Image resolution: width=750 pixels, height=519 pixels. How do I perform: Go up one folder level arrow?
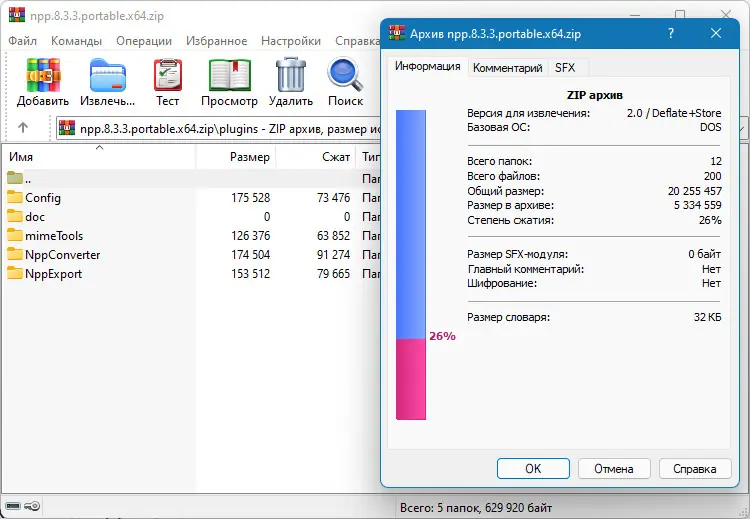[23, 127]
